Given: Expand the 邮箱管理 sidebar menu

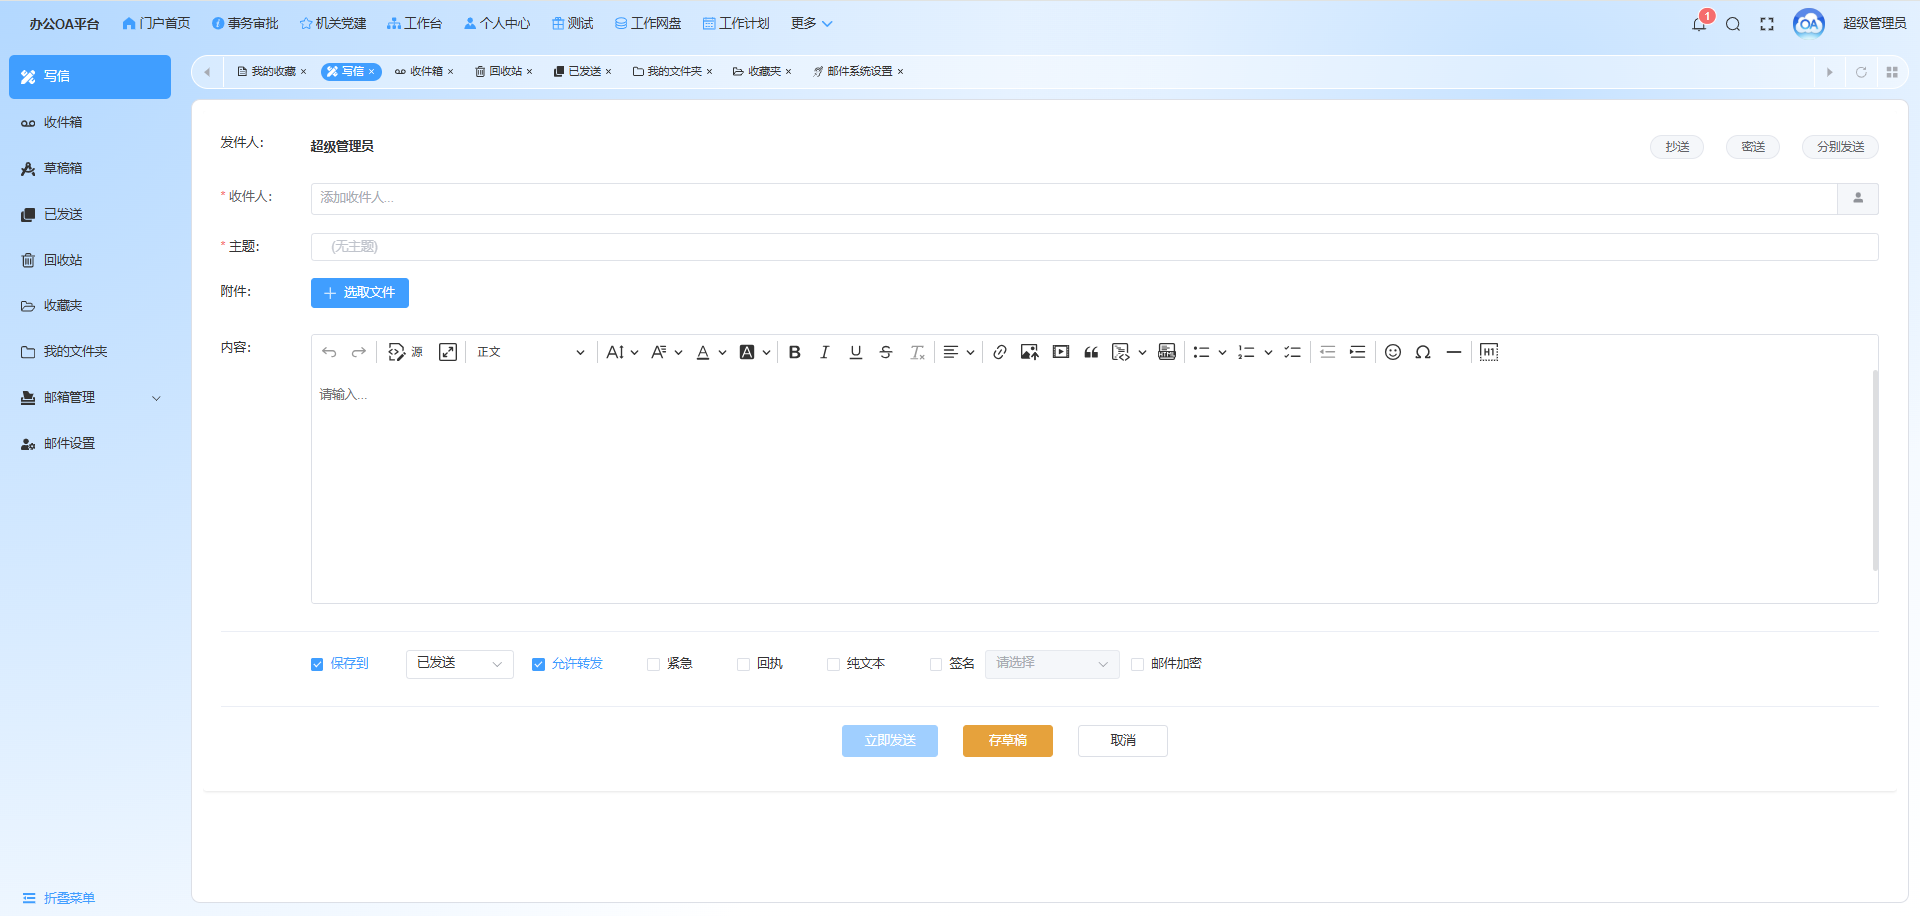Looking at the screenshot, I should pos(90,398).
